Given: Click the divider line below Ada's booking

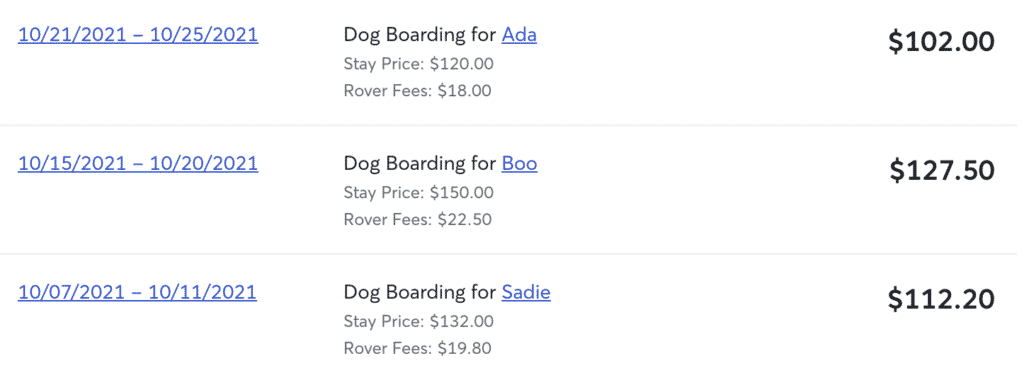Looking at the screenshot, I should click(512, 125).
